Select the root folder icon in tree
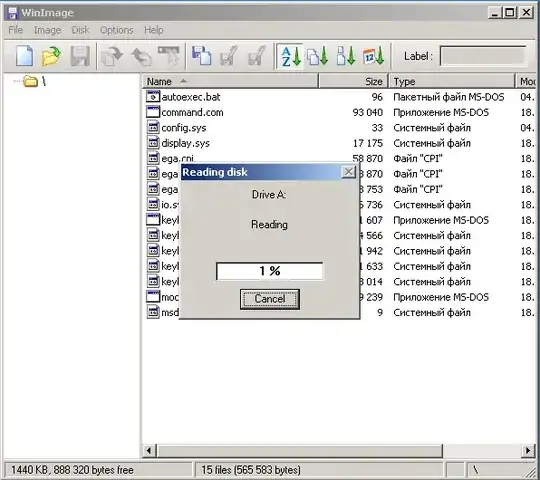 [x=30, y=82]
